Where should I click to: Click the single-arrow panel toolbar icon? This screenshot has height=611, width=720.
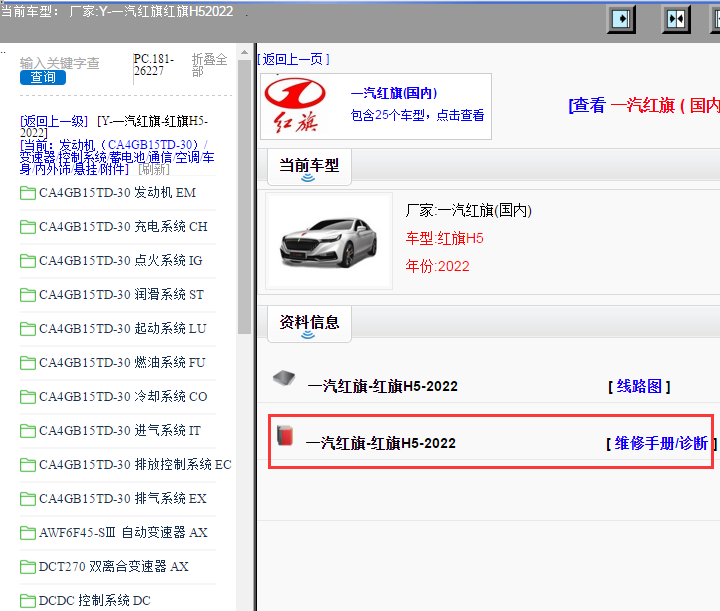tap(621, 19)
